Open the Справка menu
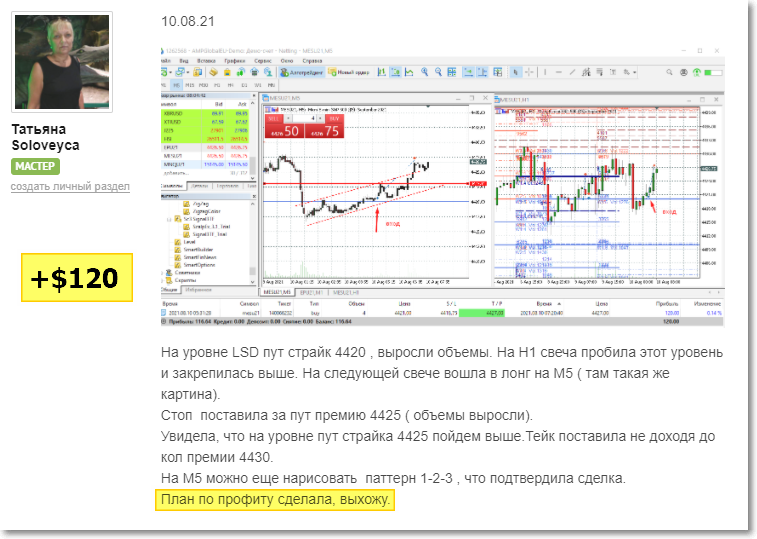The image size is (757, 539). (x=312, y=61)
